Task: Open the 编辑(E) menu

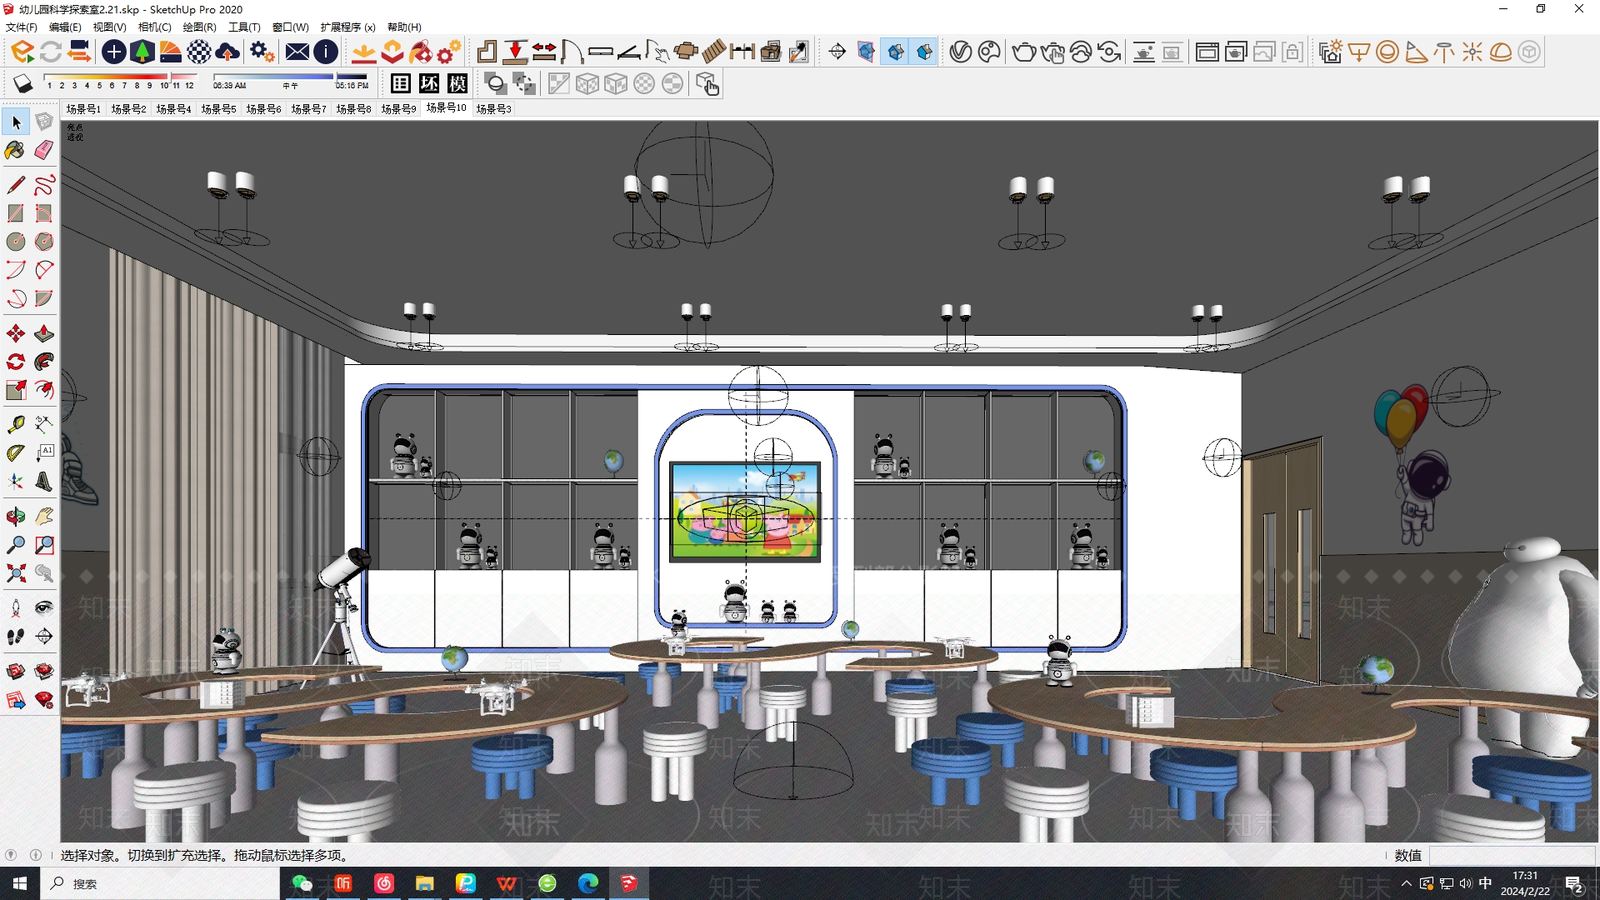Action: click(65, 27)
